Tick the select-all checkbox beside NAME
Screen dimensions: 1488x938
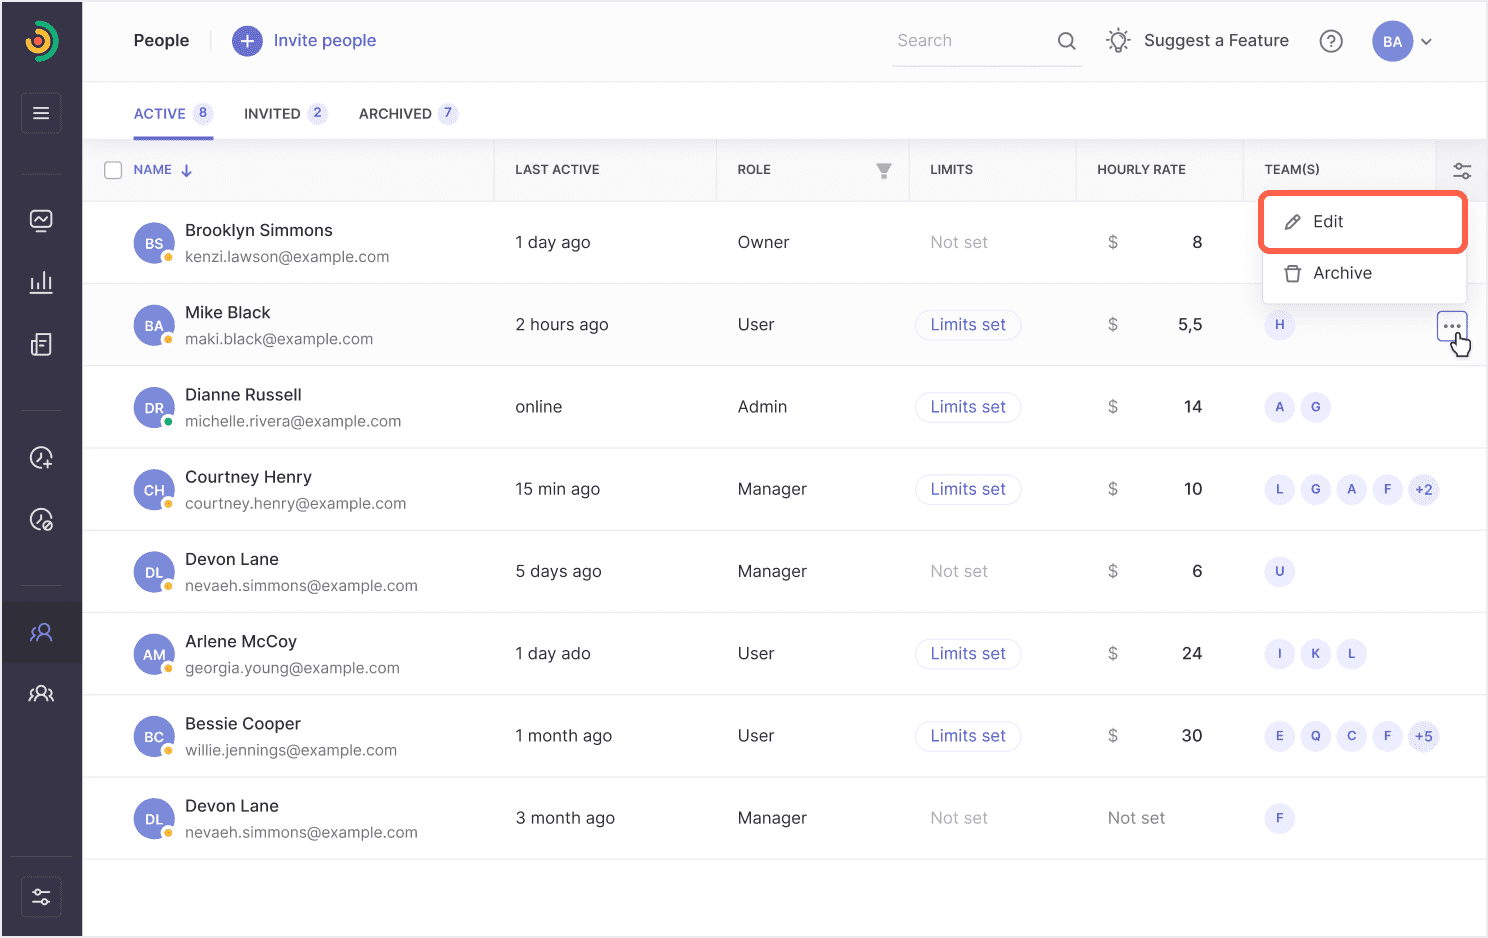pyautogui.click(x=113, y=170)
